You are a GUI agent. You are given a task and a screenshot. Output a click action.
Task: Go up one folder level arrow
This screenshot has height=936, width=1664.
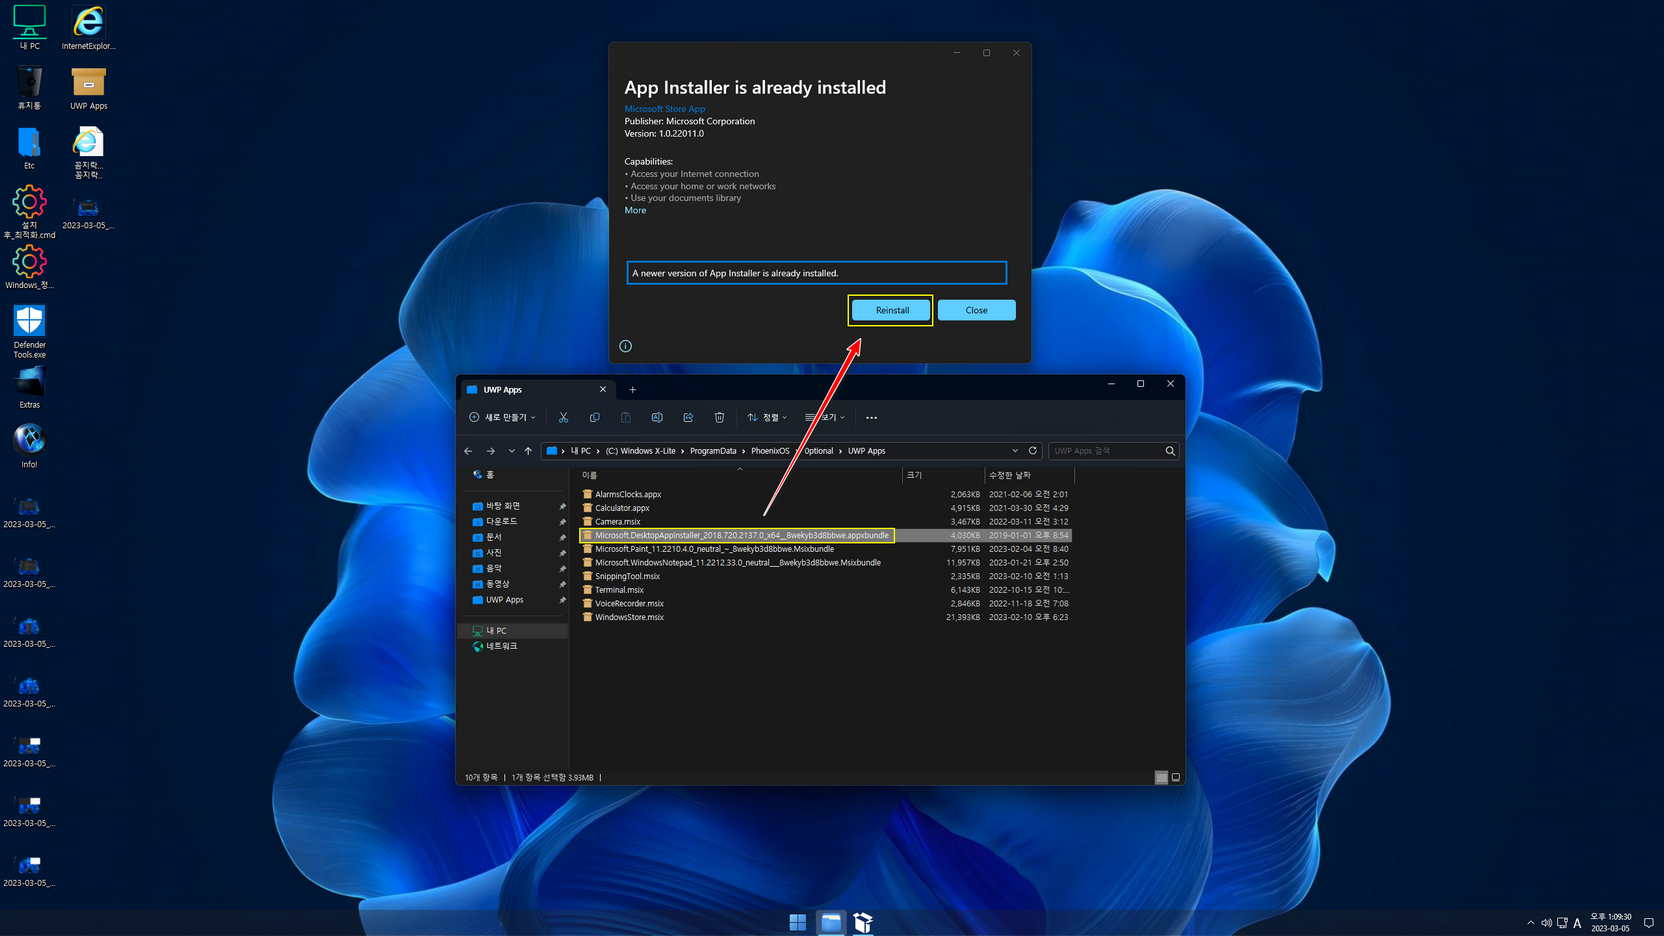click(528, 451)
